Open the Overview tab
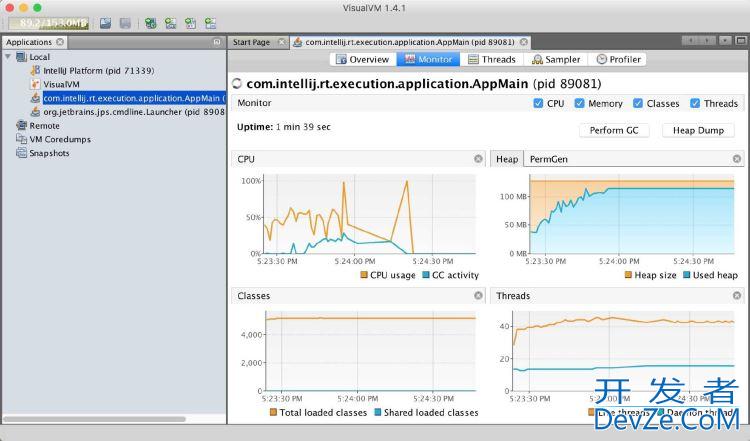 363,59
